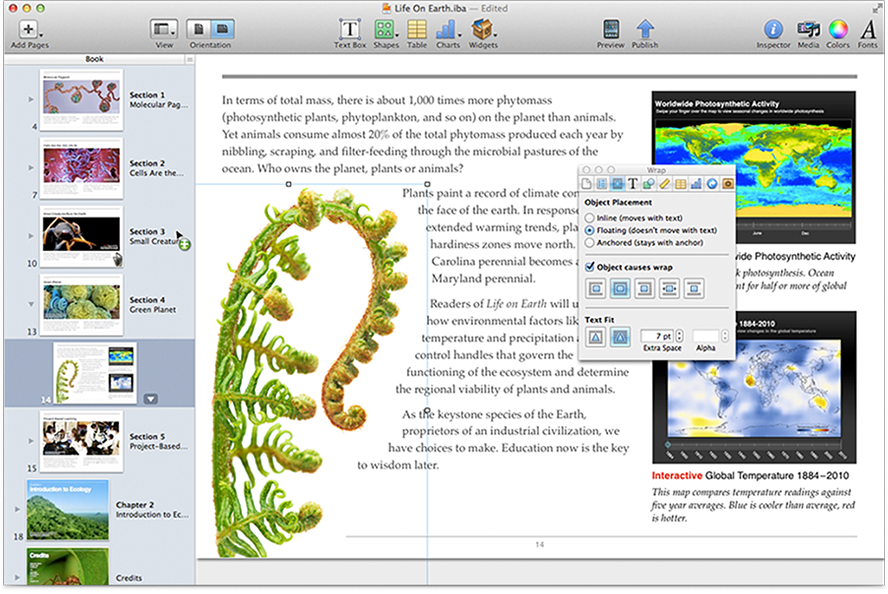Viewport: 888px width, 594px height.
Task: Click the Extra Space value field
Action: tap(656, 335)
